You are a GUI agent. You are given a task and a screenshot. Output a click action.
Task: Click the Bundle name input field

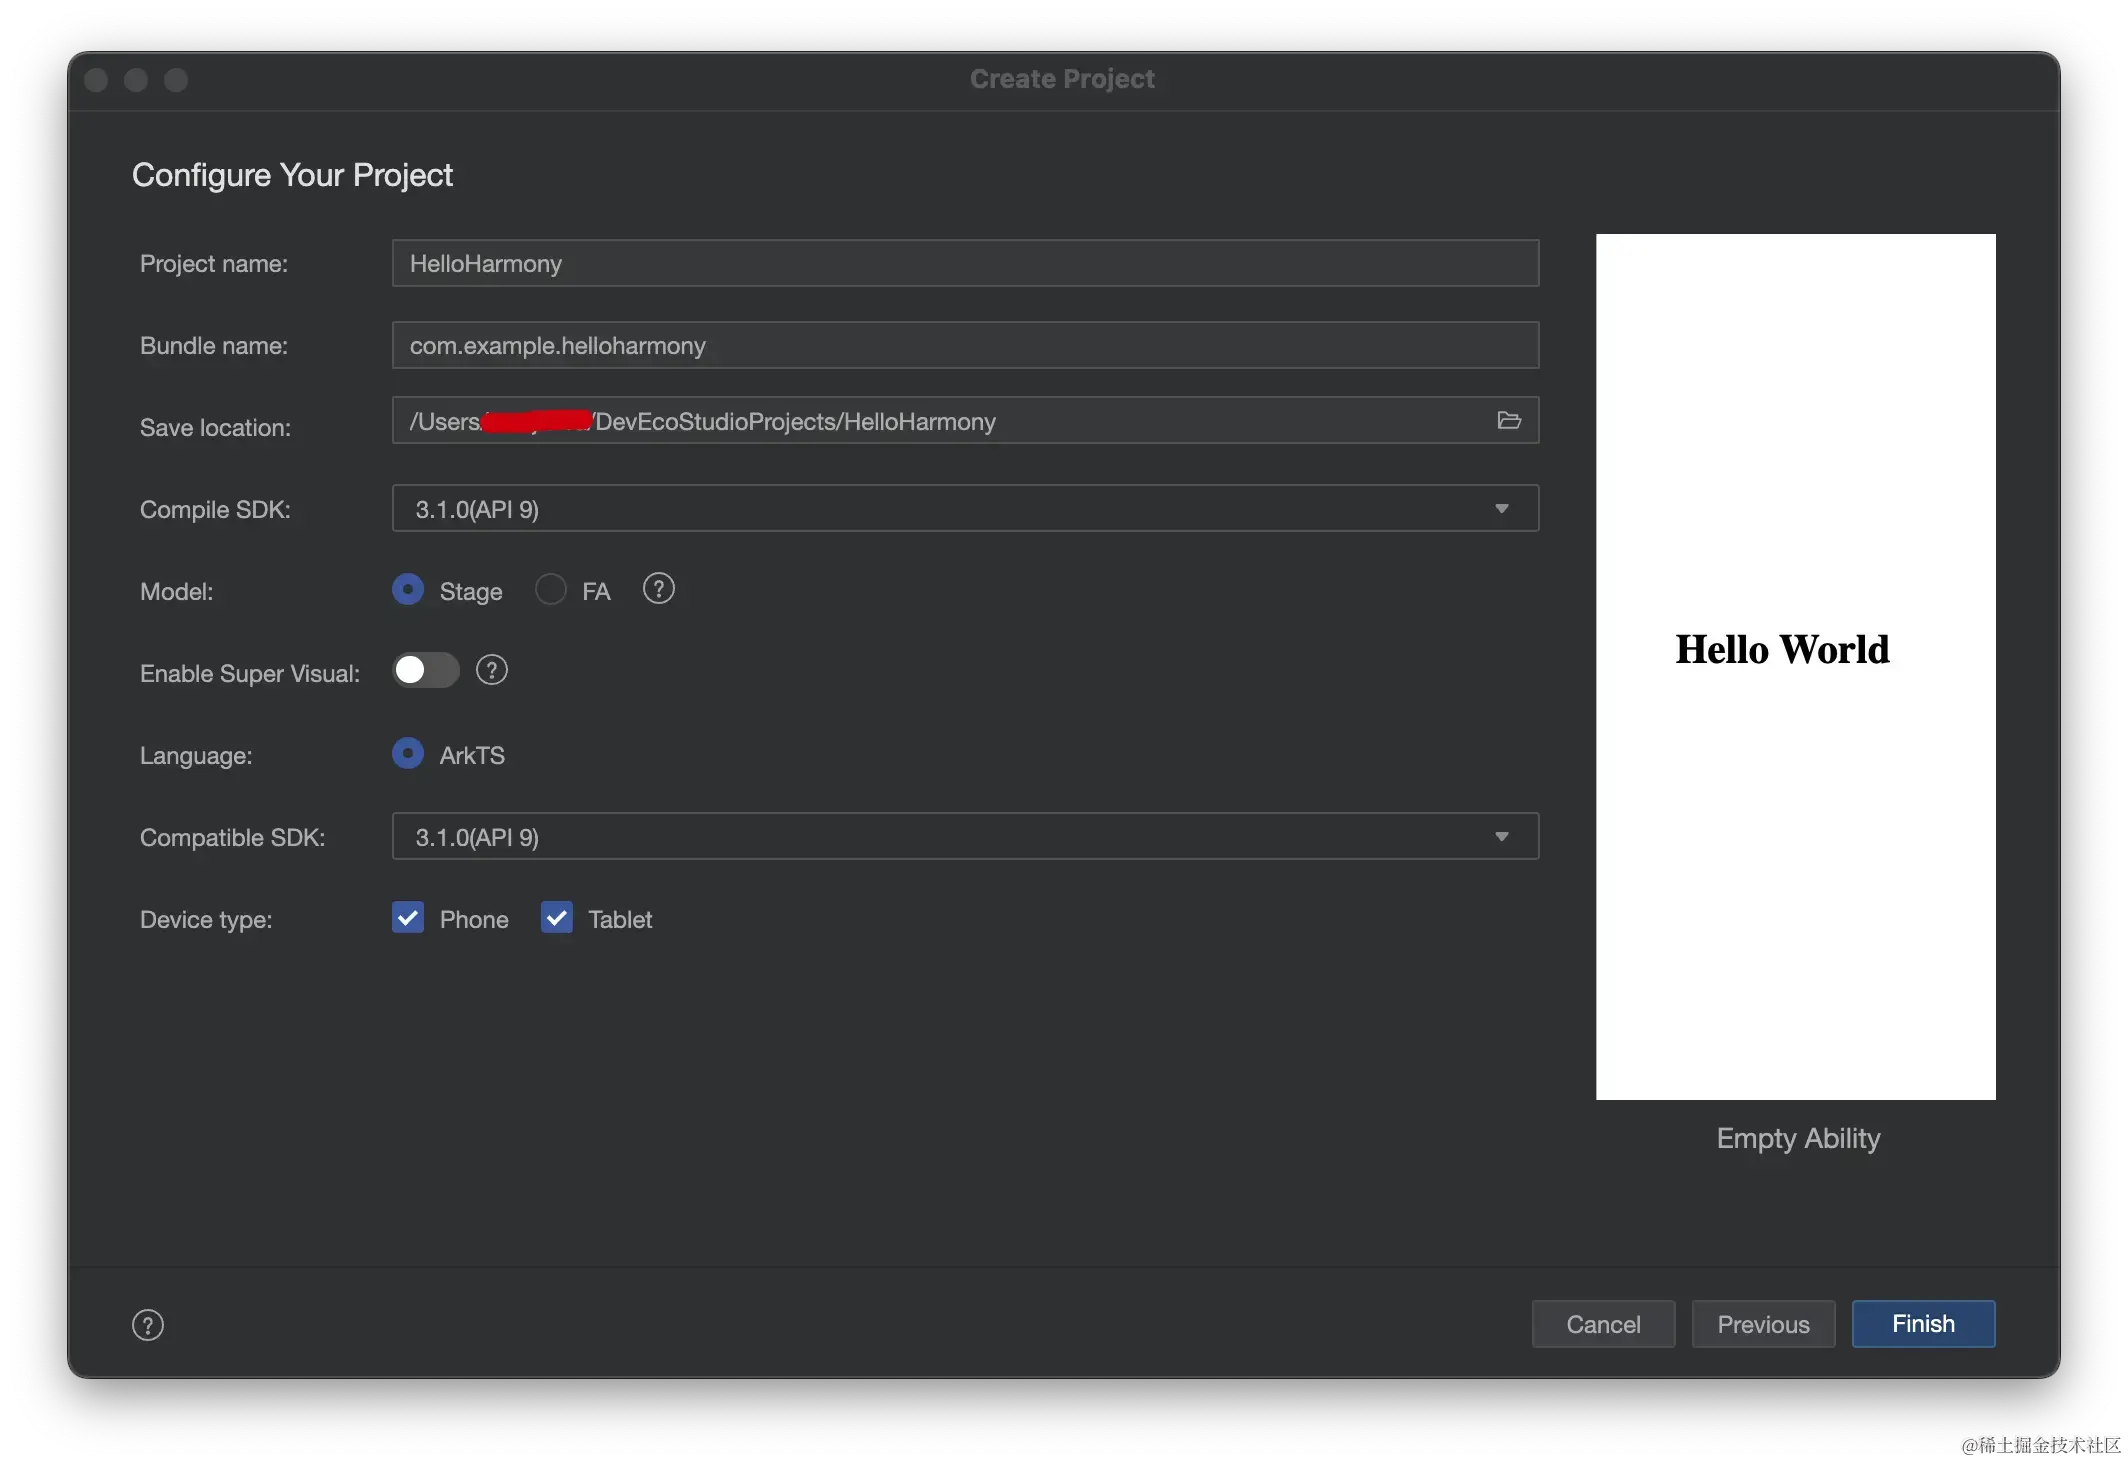(965, 345)
